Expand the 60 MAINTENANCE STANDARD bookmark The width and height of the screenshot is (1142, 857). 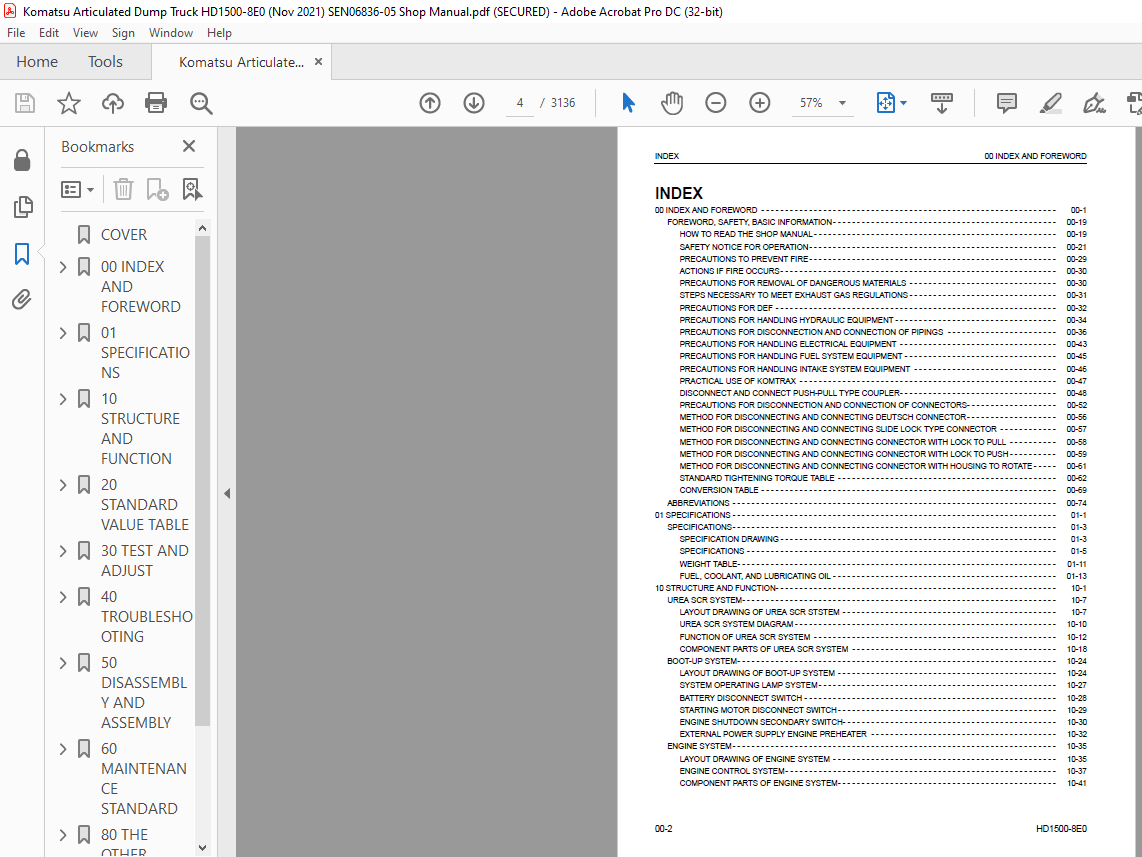click(63, 750)
